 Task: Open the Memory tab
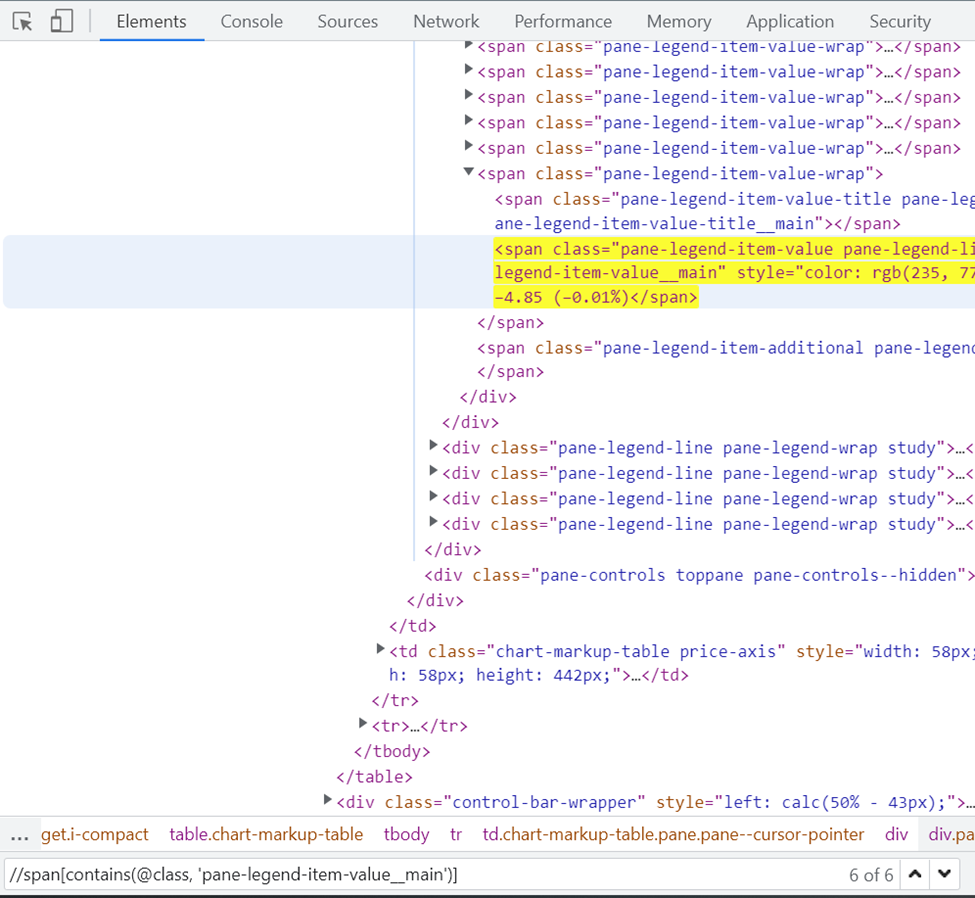(x=678, y=21)
